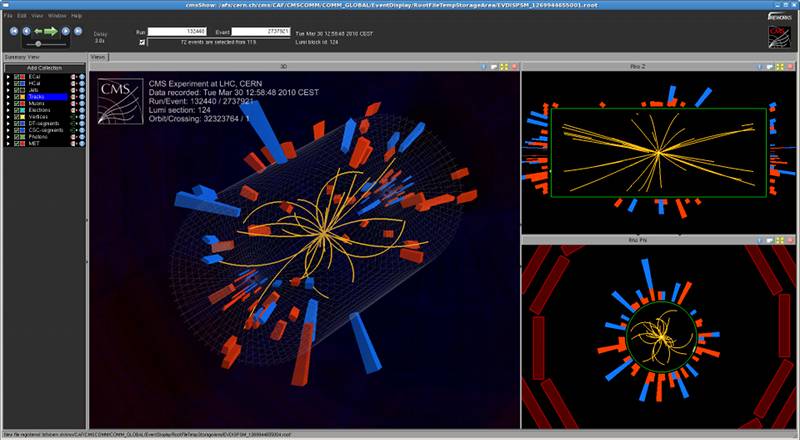Maximize the 3D view with yellow icon
The height and width of the screenshot is (440, 800).
pos(504,66)
